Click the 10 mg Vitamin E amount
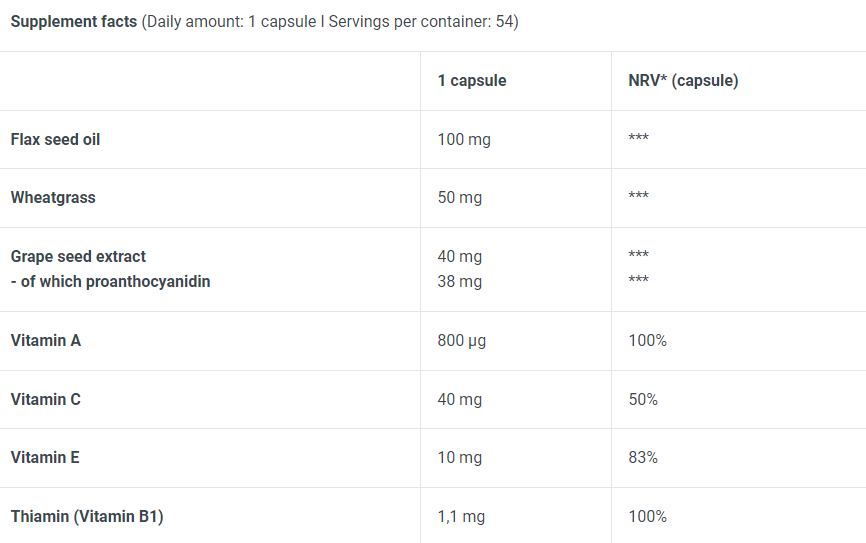 [460, 457]
